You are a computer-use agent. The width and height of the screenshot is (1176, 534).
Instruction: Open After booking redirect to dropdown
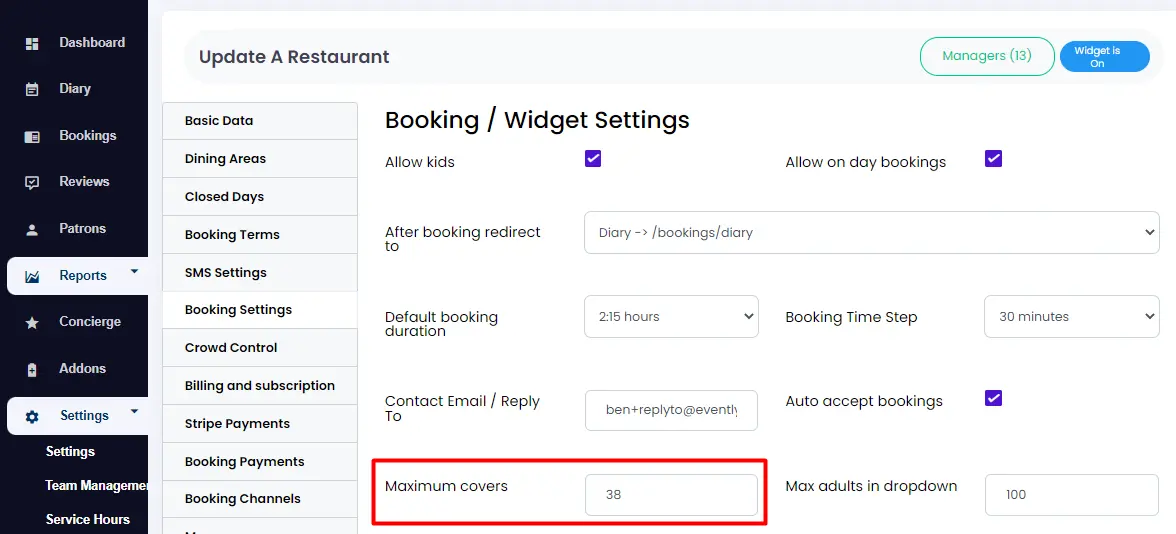pos(872,232)
